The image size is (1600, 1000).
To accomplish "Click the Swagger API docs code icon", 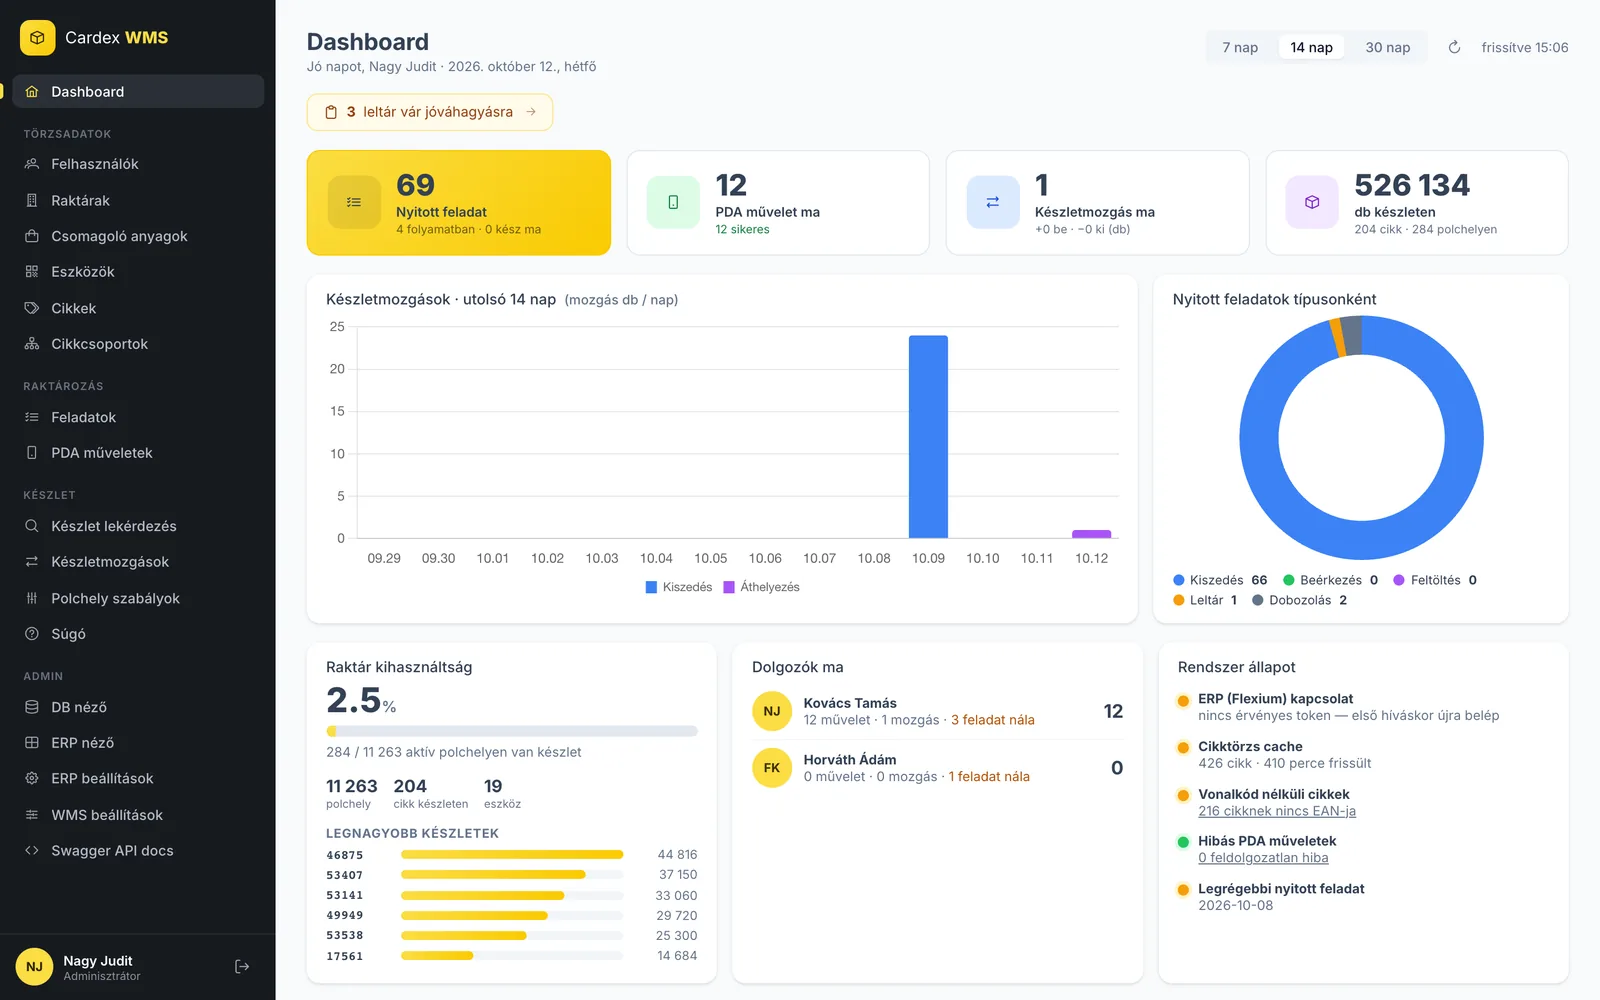I will point(32,851).
